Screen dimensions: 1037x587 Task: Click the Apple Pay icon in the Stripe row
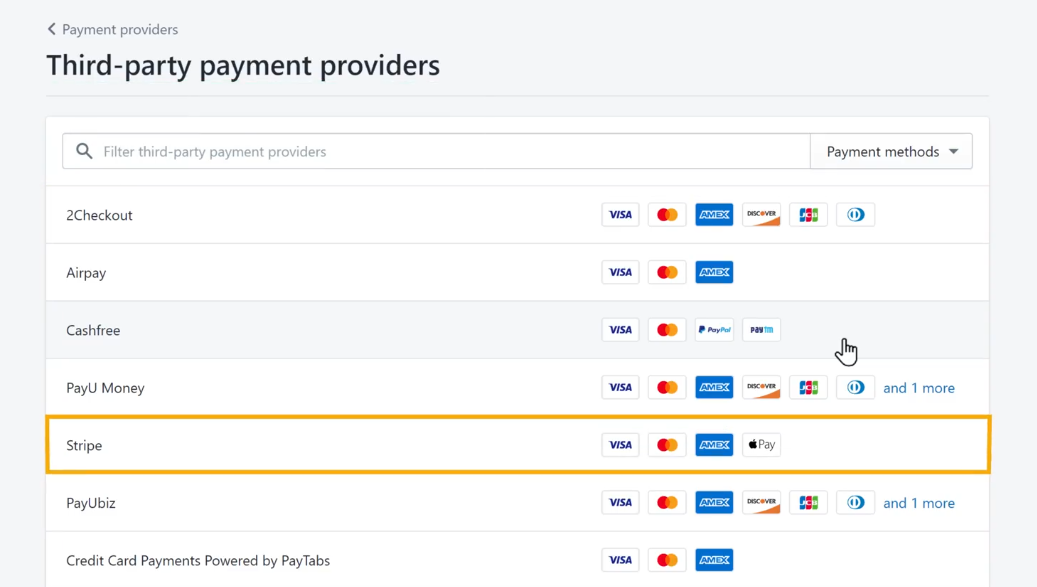pyautogui.click(x=761, y=445)
